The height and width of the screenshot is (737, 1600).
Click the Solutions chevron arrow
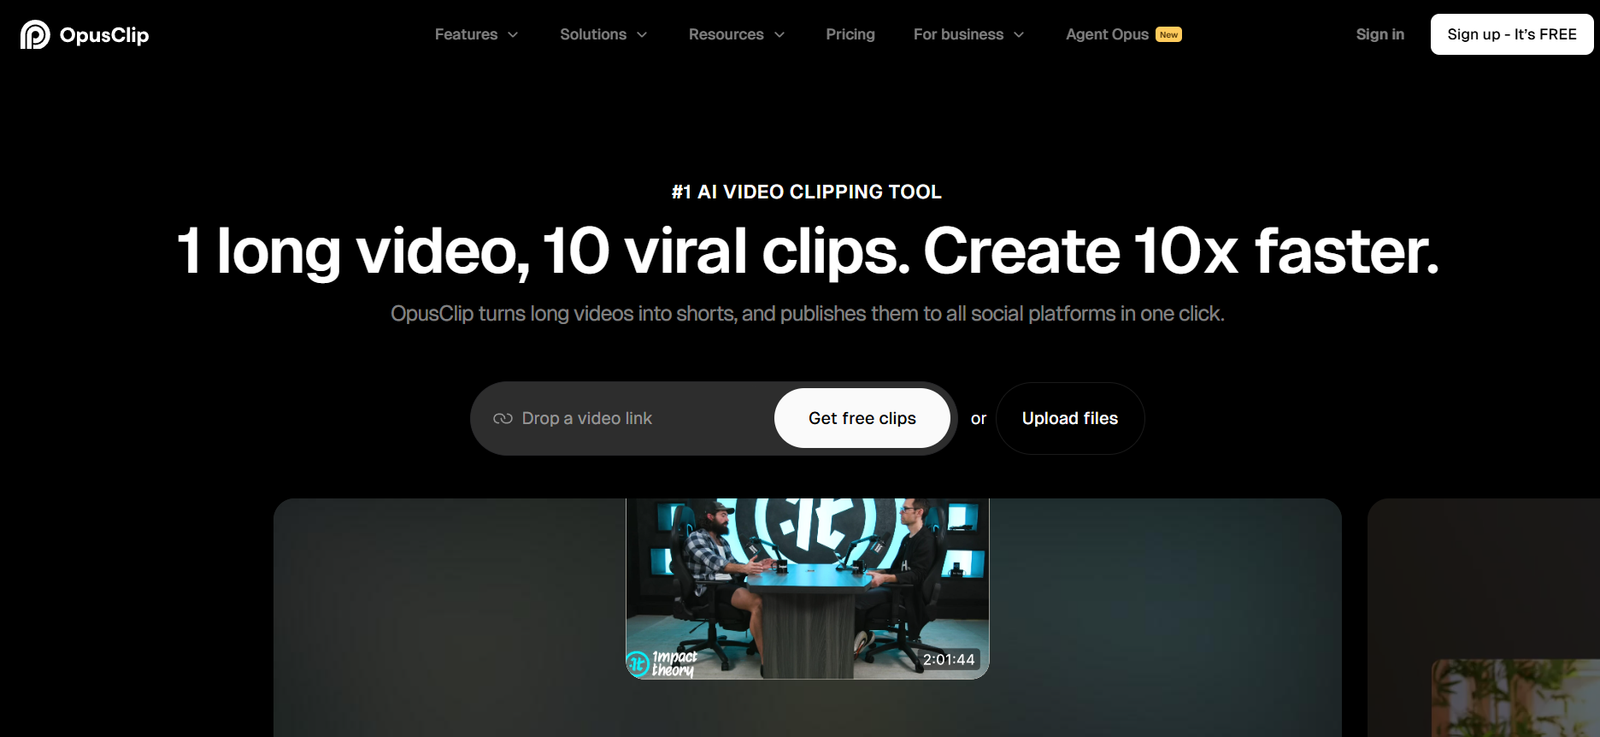(642, 35)
